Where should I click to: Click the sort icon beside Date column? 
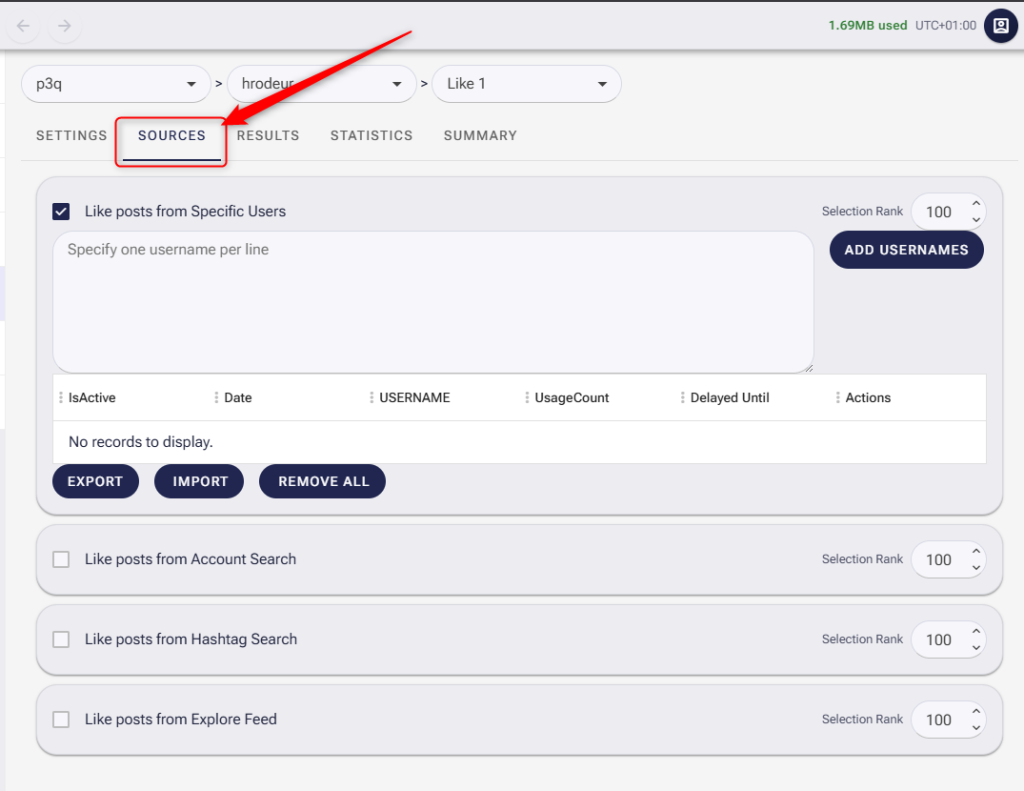point(217,397)
